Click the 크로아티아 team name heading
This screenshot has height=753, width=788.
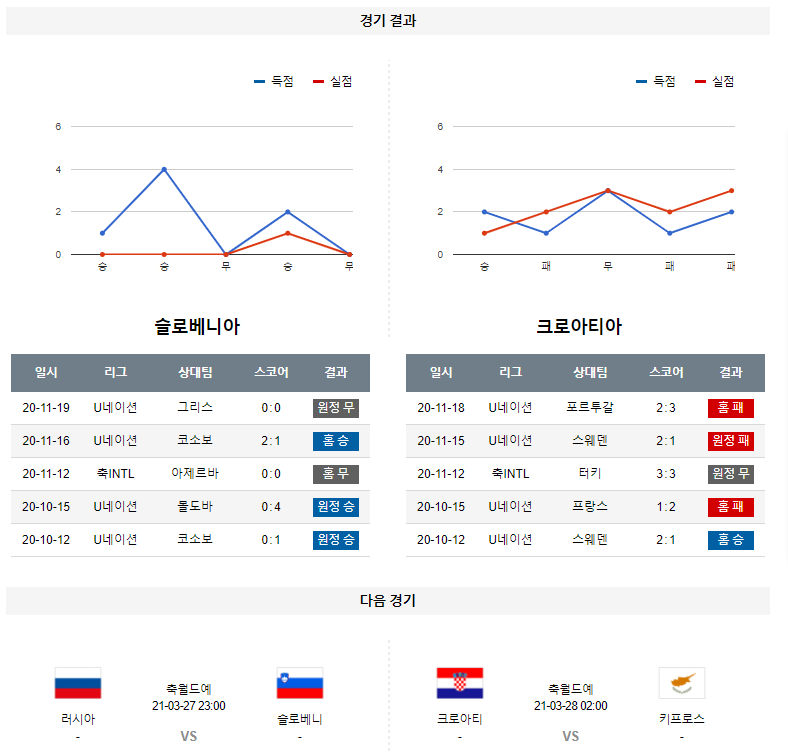click(579, 327)
